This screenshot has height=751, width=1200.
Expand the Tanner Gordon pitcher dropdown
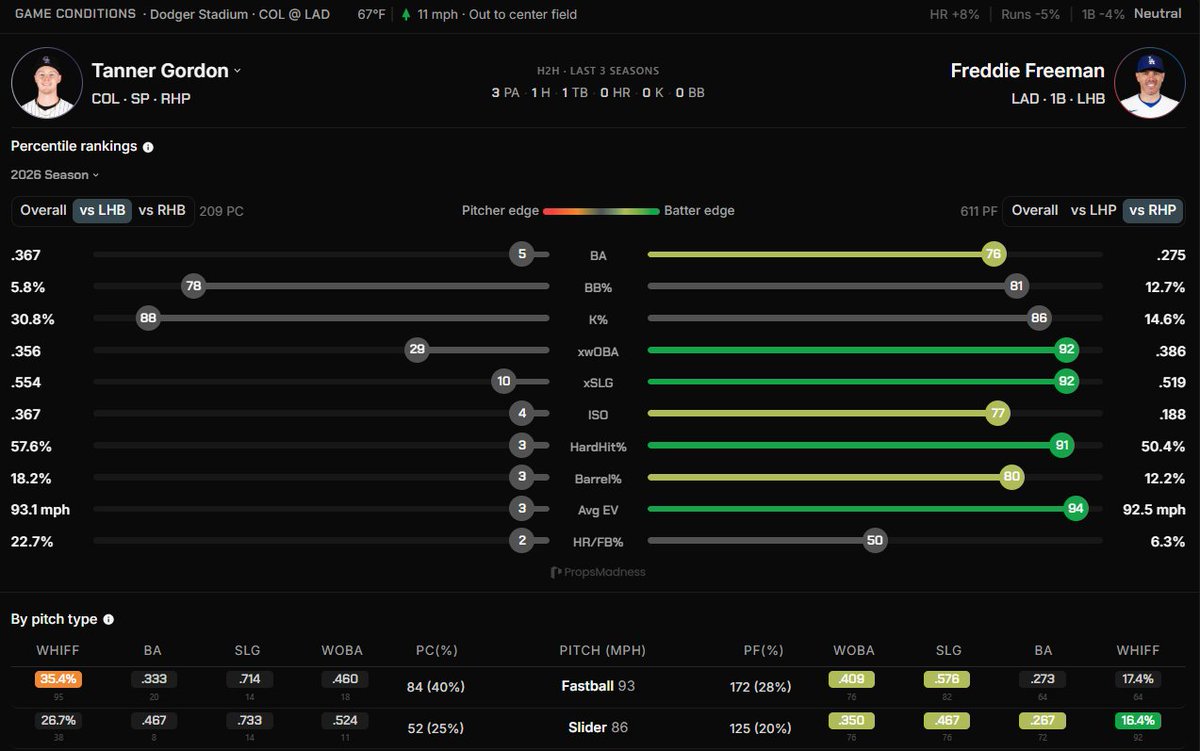(x=237, y=71)
